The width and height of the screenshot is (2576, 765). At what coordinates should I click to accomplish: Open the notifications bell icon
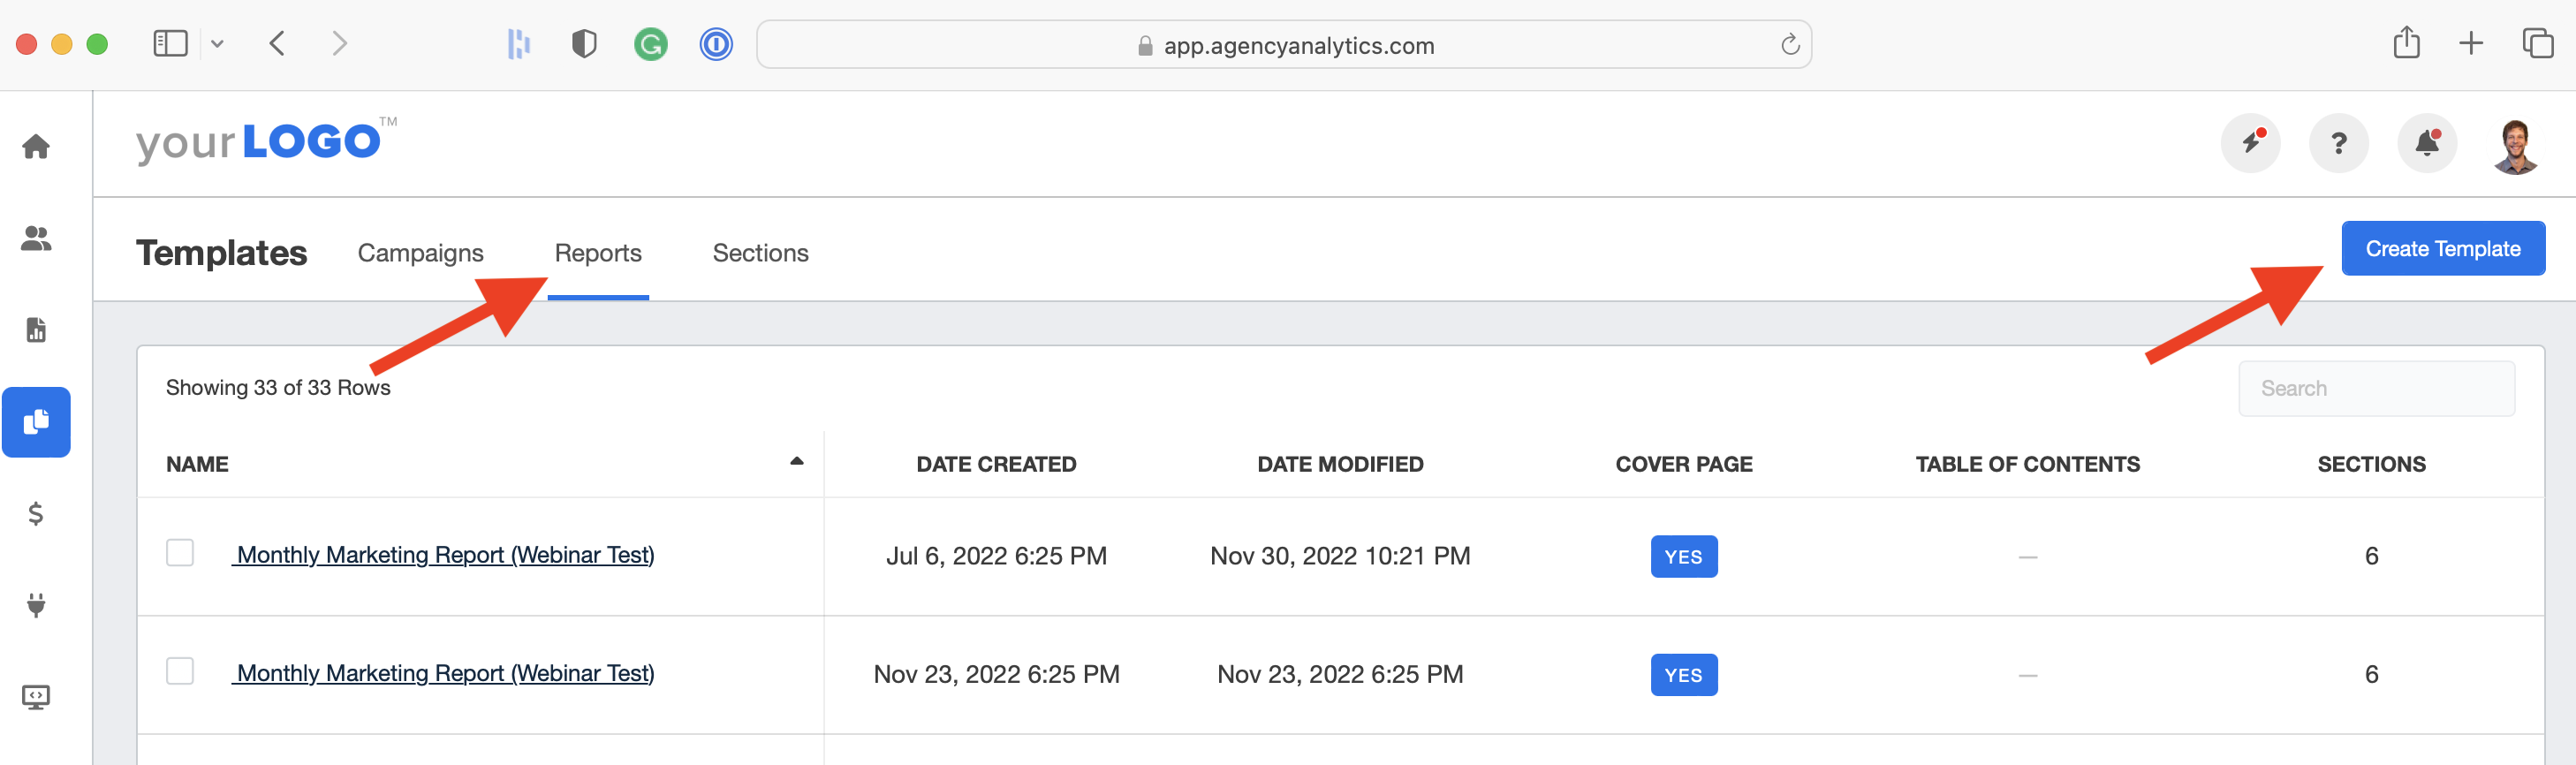point(2427,144)
